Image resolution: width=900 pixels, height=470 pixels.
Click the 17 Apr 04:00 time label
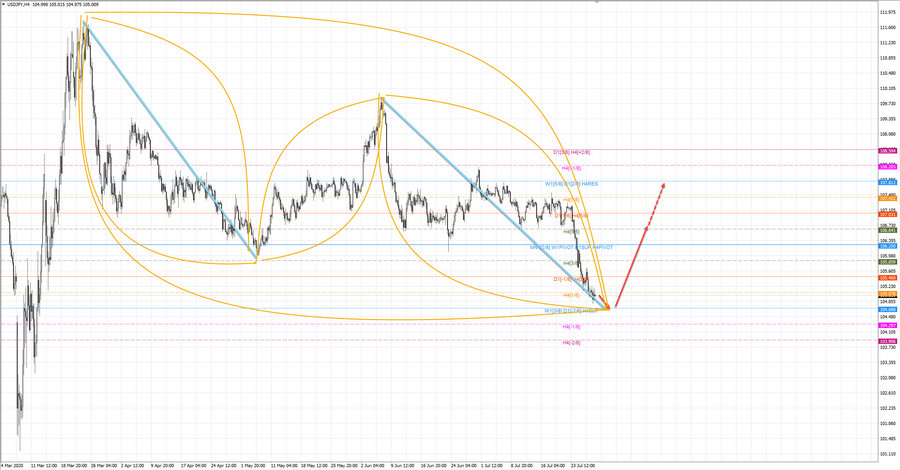click(x=193, y=466)
